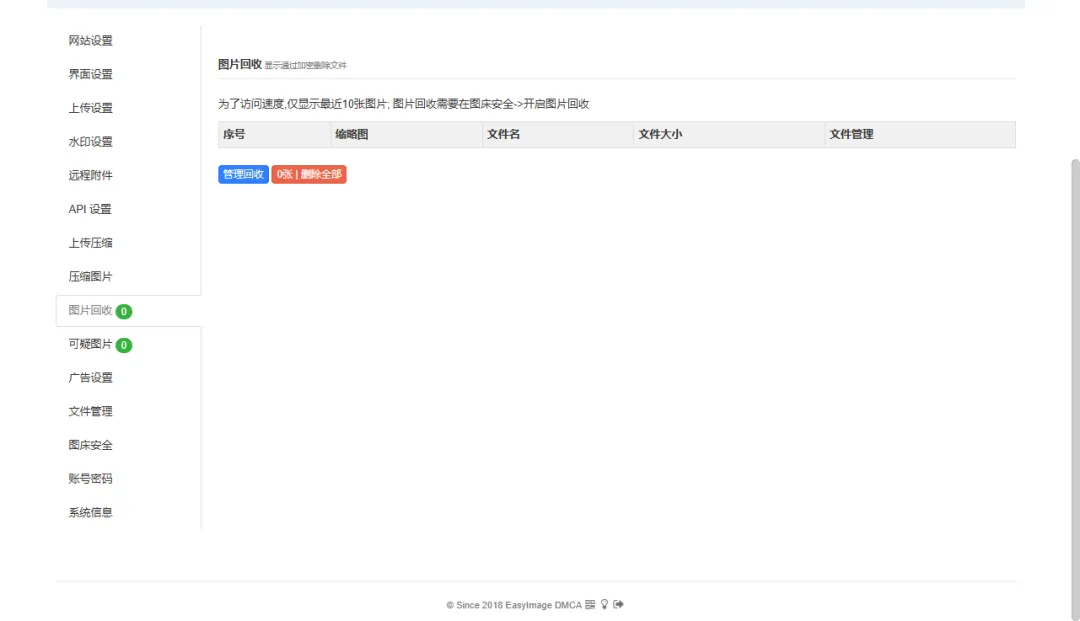The height and width of the screenshot is (621, 1080).
Task: Click the green 0 badge beside 可疑图片
Action: pos(123,345)
